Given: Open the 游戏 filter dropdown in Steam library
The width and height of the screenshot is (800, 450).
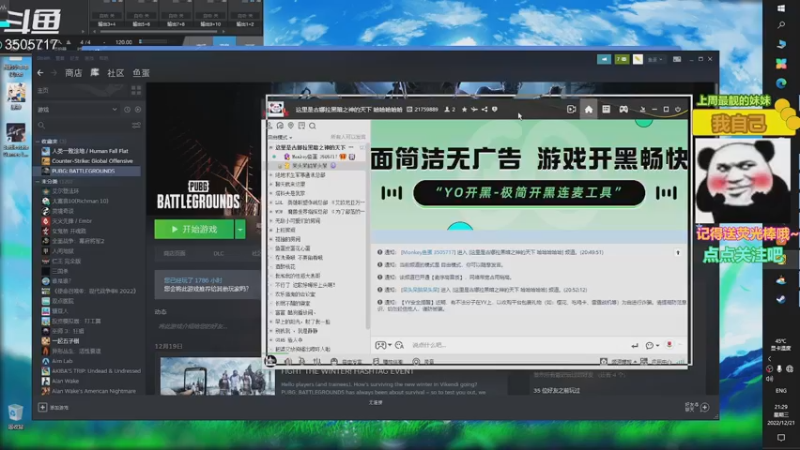Looking at the screenshot, I should click(x=77, y=110).
